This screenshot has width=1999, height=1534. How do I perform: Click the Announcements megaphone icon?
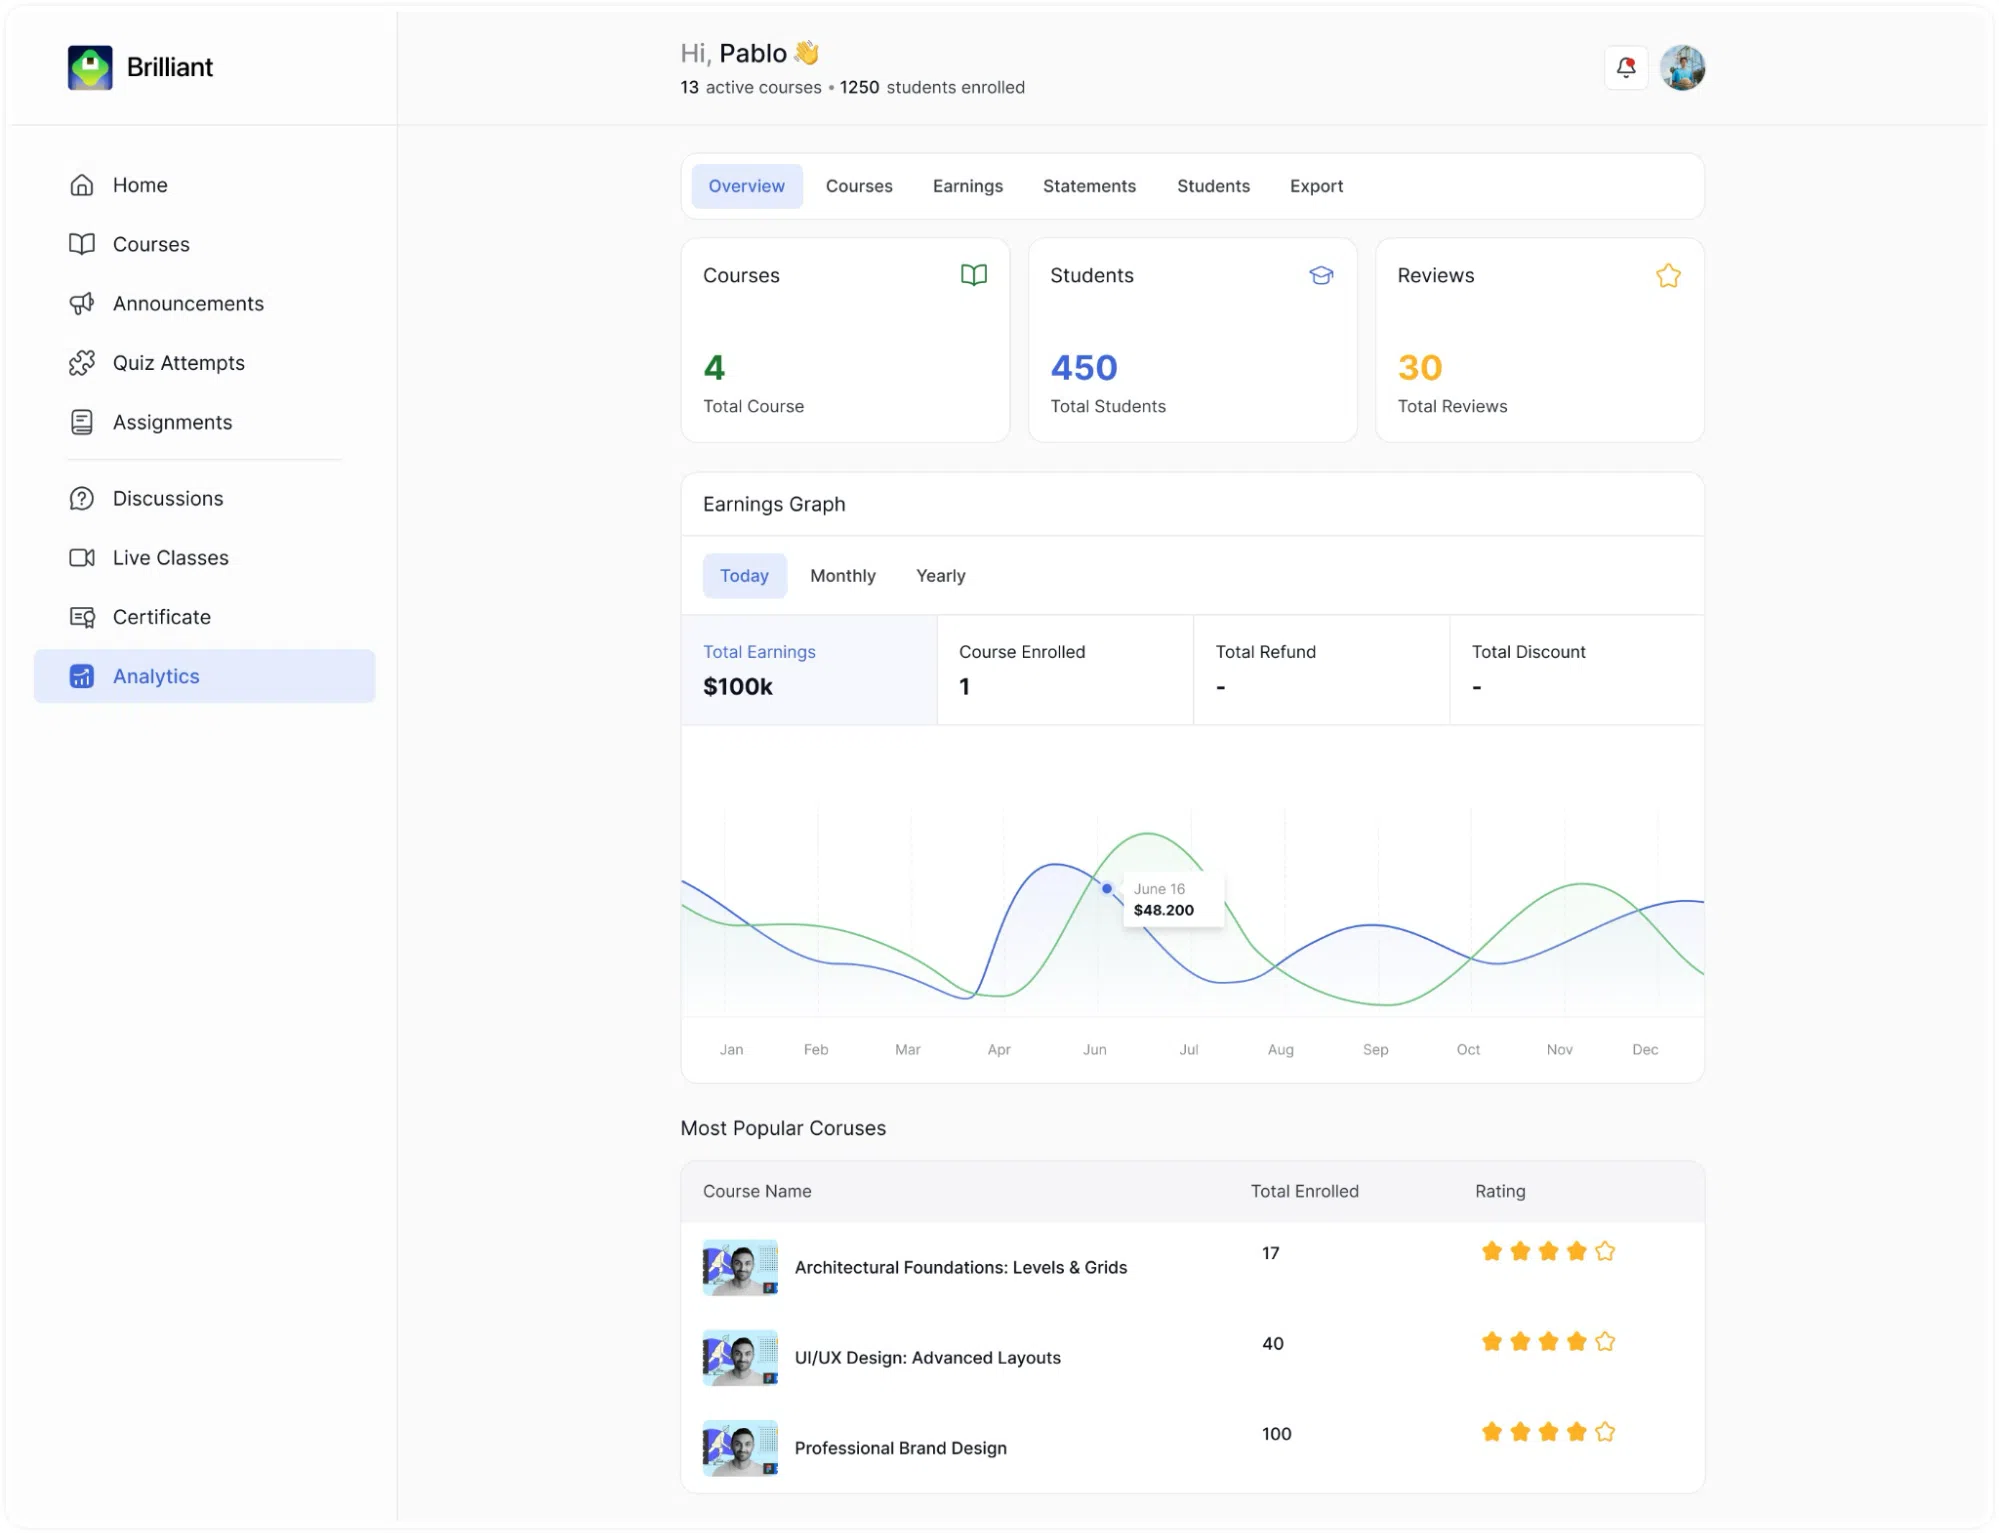tap(82, 303)
